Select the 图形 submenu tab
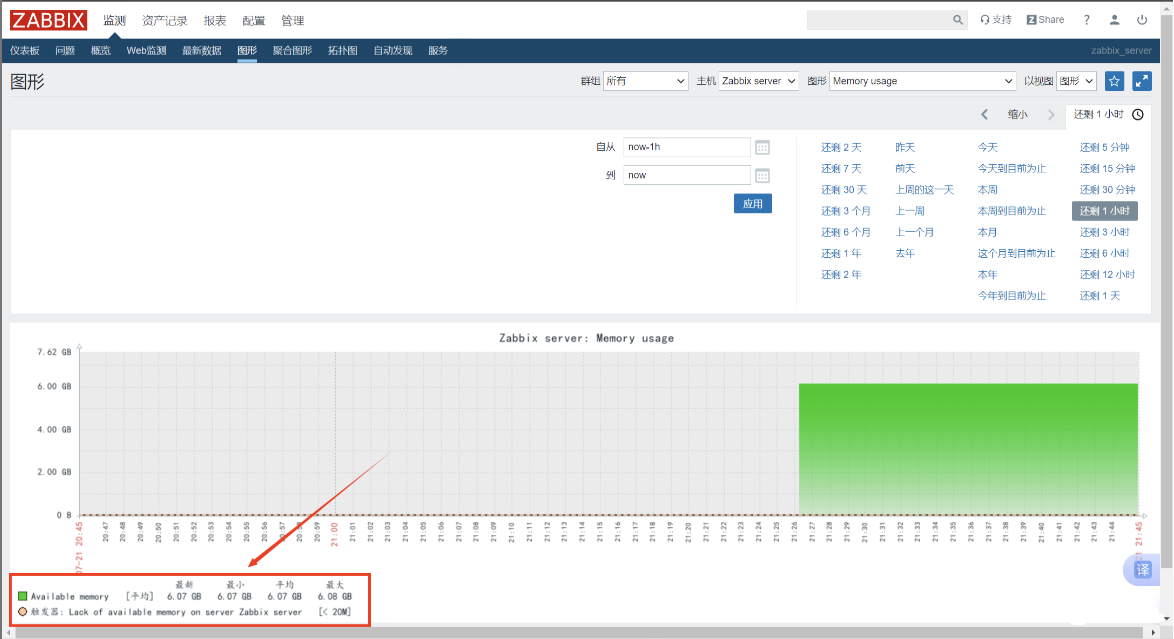This screenshot has width=1174, height=639. coord(247,51)
